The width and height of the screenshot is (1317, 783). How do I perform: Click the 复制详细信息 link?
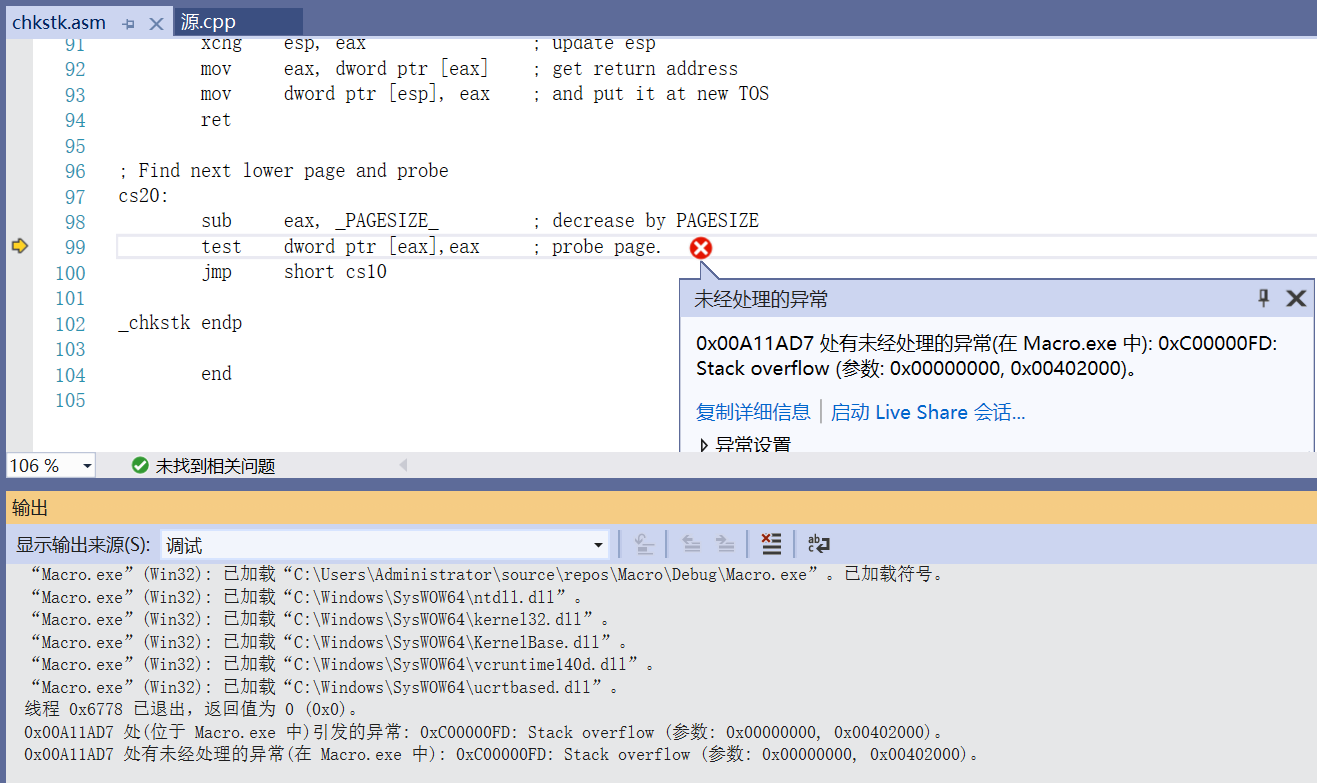753,412
